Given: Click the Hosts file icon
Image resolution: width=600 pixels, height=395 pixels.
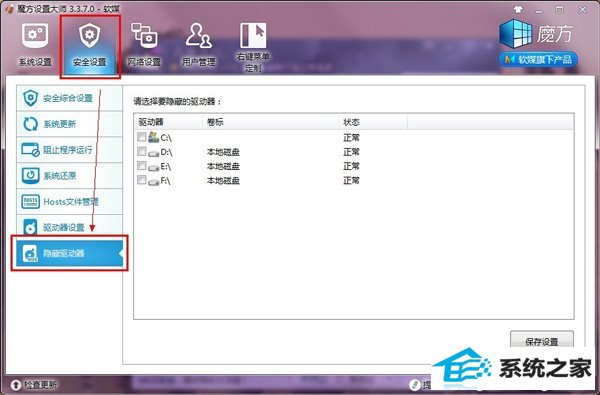Looking at the screenshot, I should 30,201.
